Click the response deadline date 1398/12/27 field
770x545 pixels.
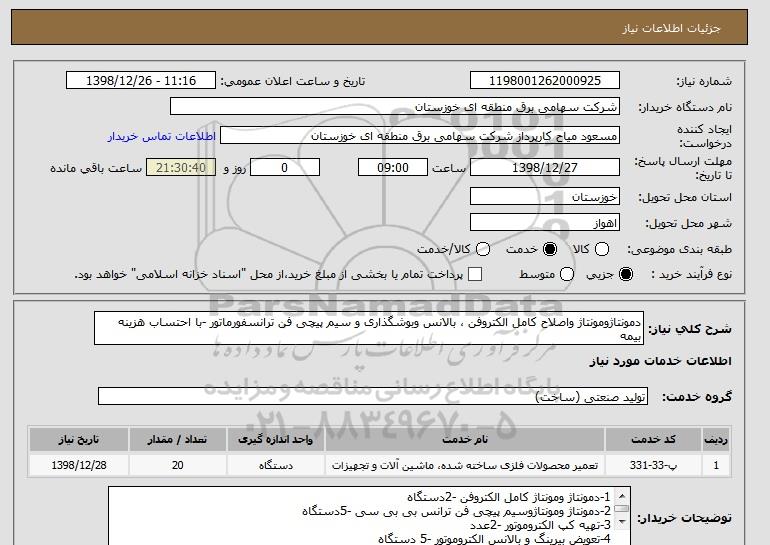click(545, 167)
